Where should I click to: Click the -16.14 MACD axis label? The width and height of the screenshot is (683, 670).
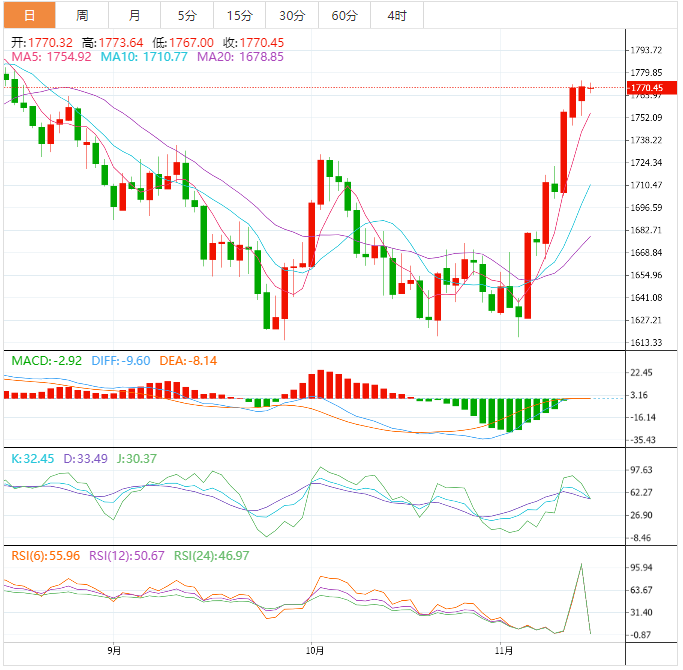click(643, 418)
